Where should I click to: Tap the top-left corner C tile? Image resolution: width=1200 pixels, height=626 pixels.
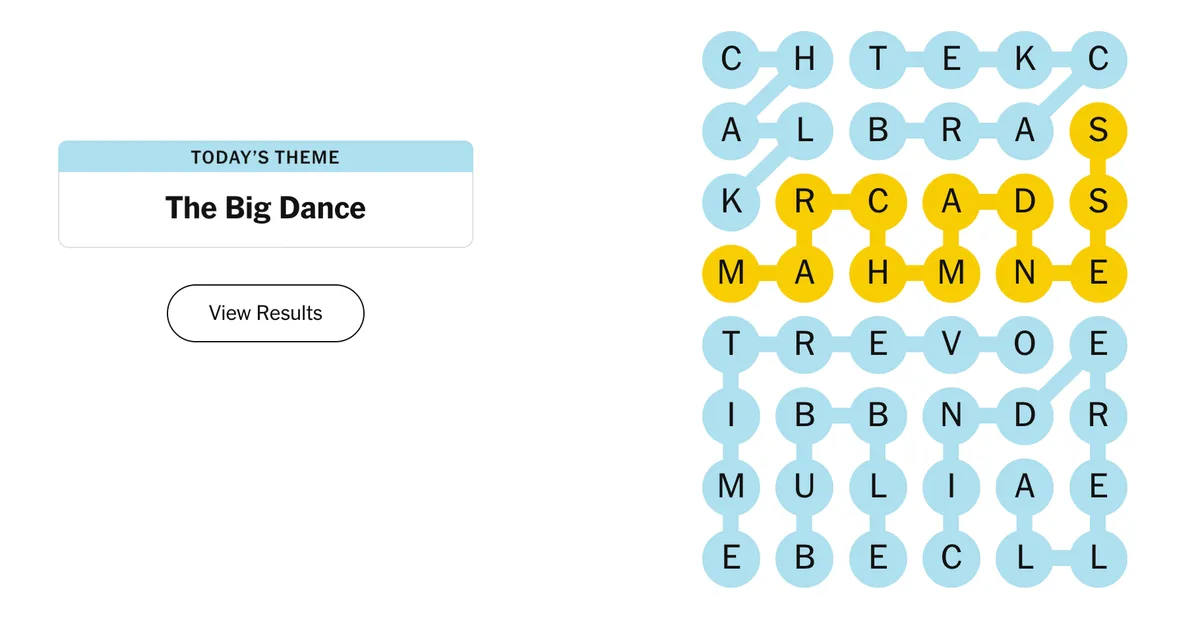pyautogui.click(x=732, y=60)
